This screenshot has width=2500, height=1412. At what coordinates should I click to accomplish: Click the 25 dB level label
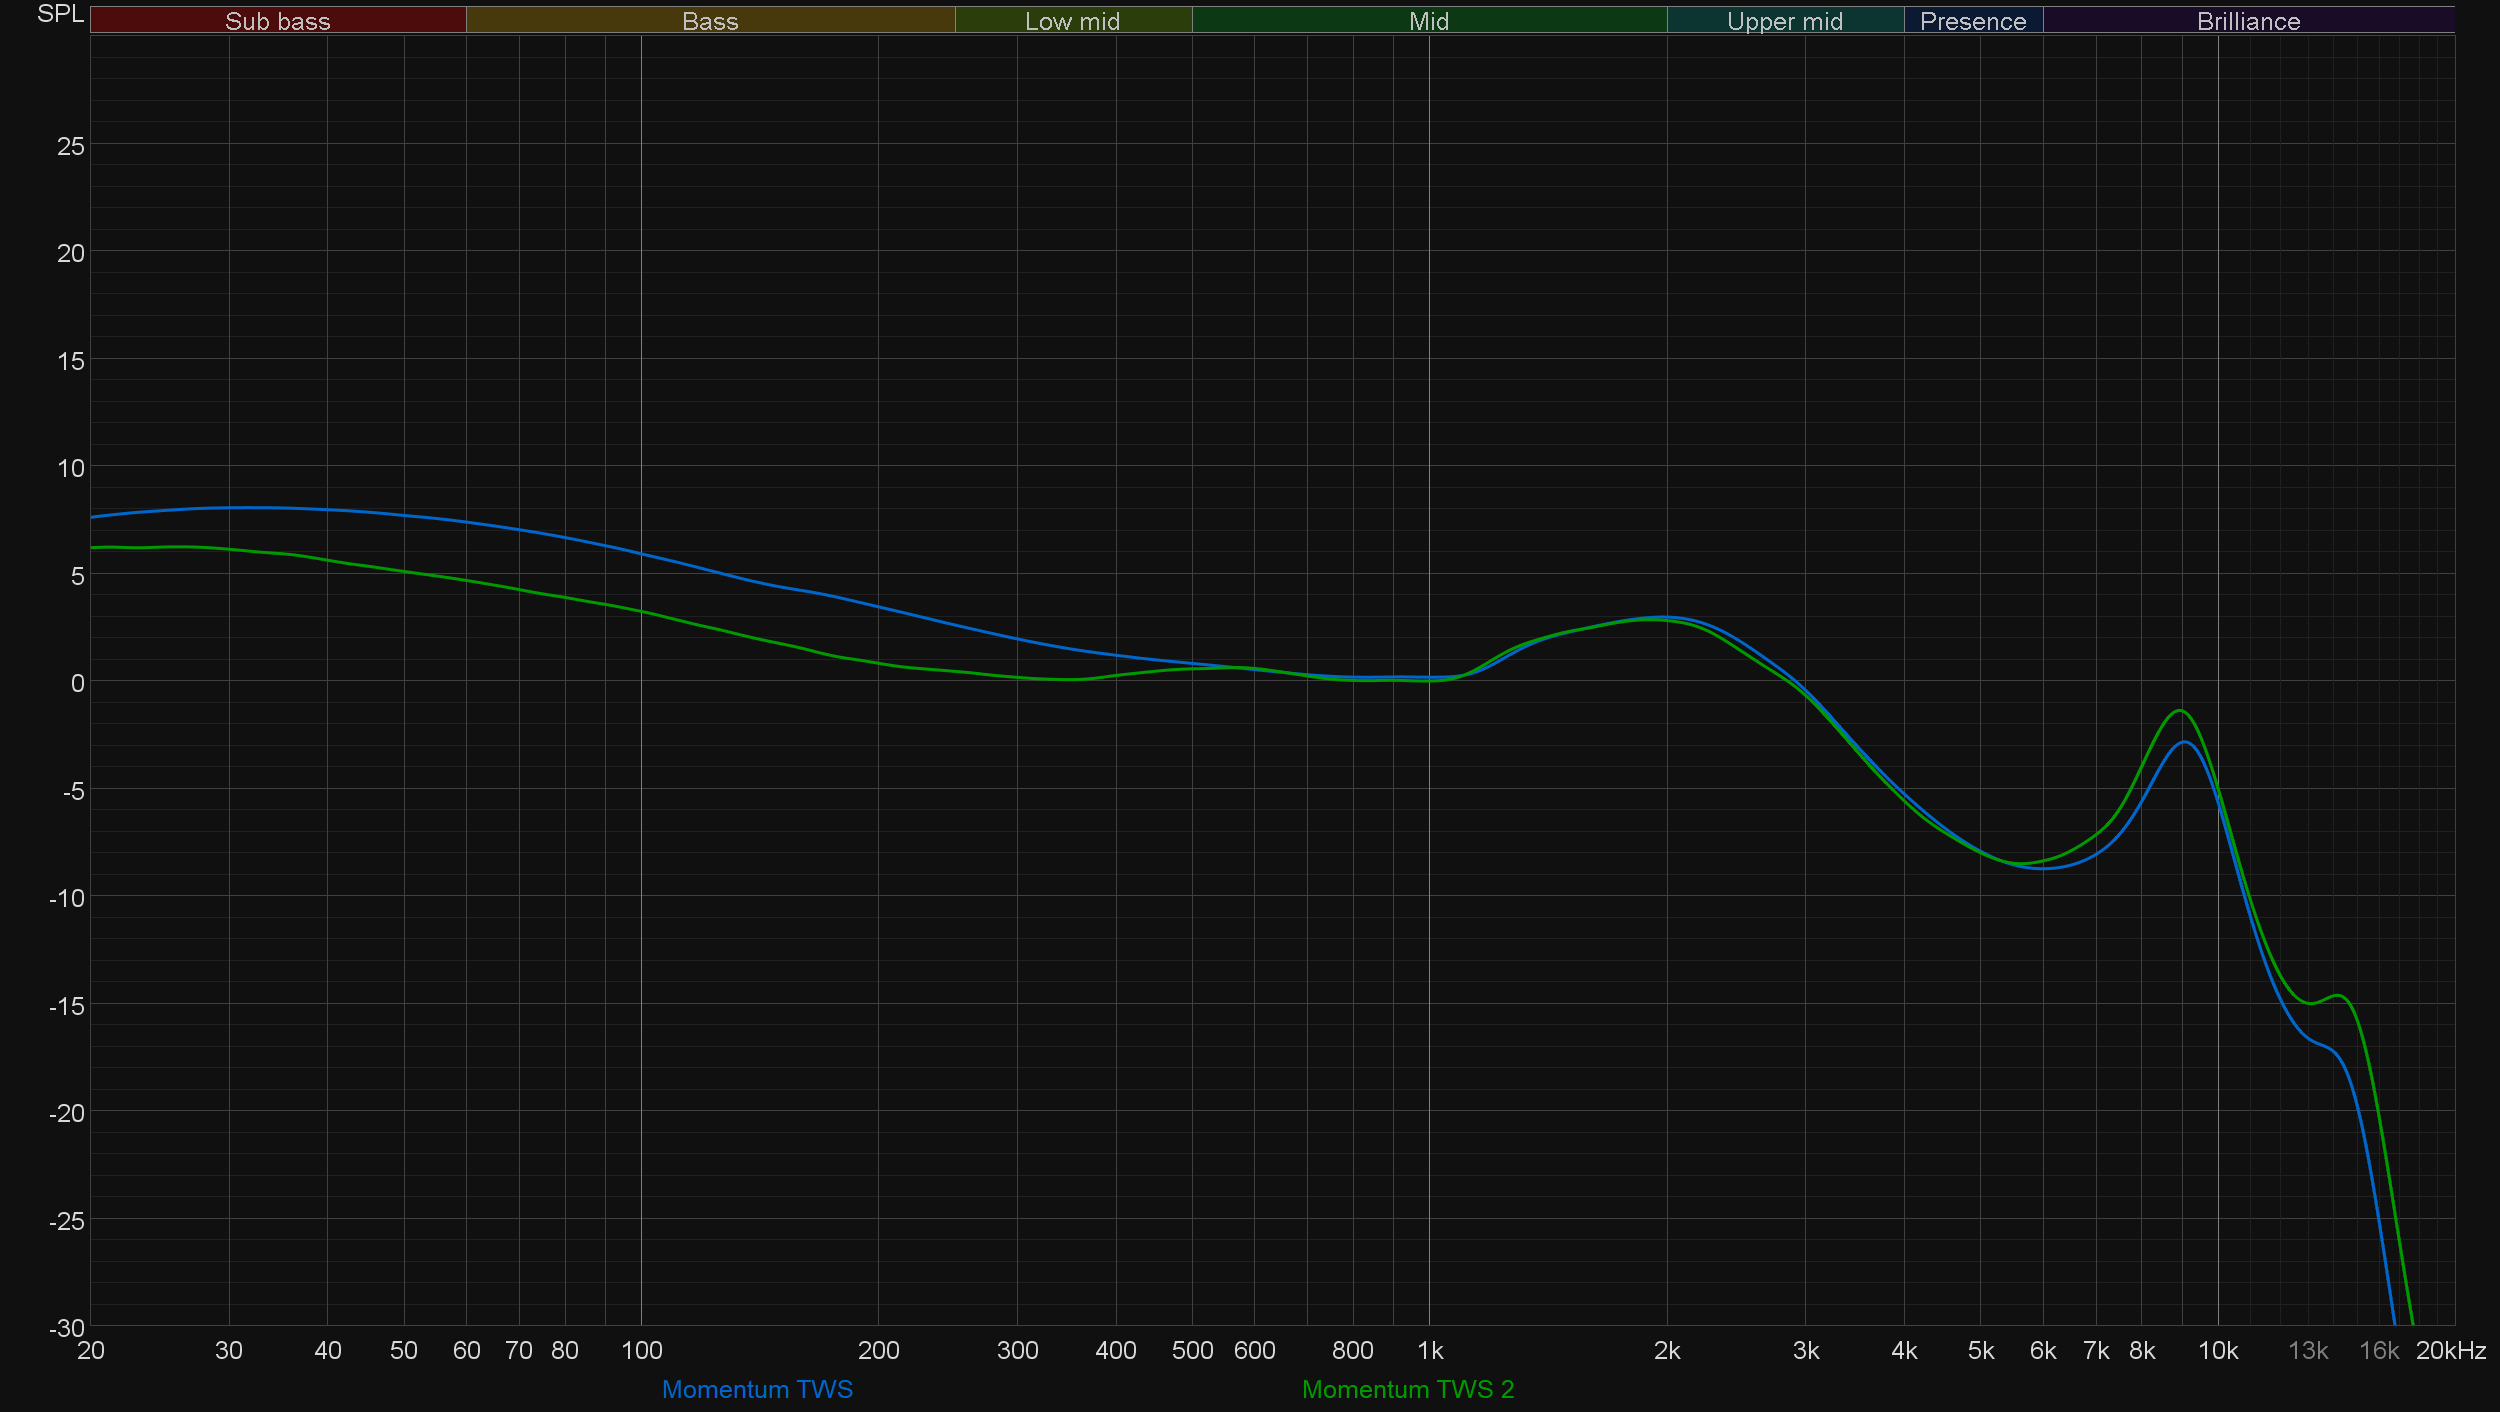71,147
